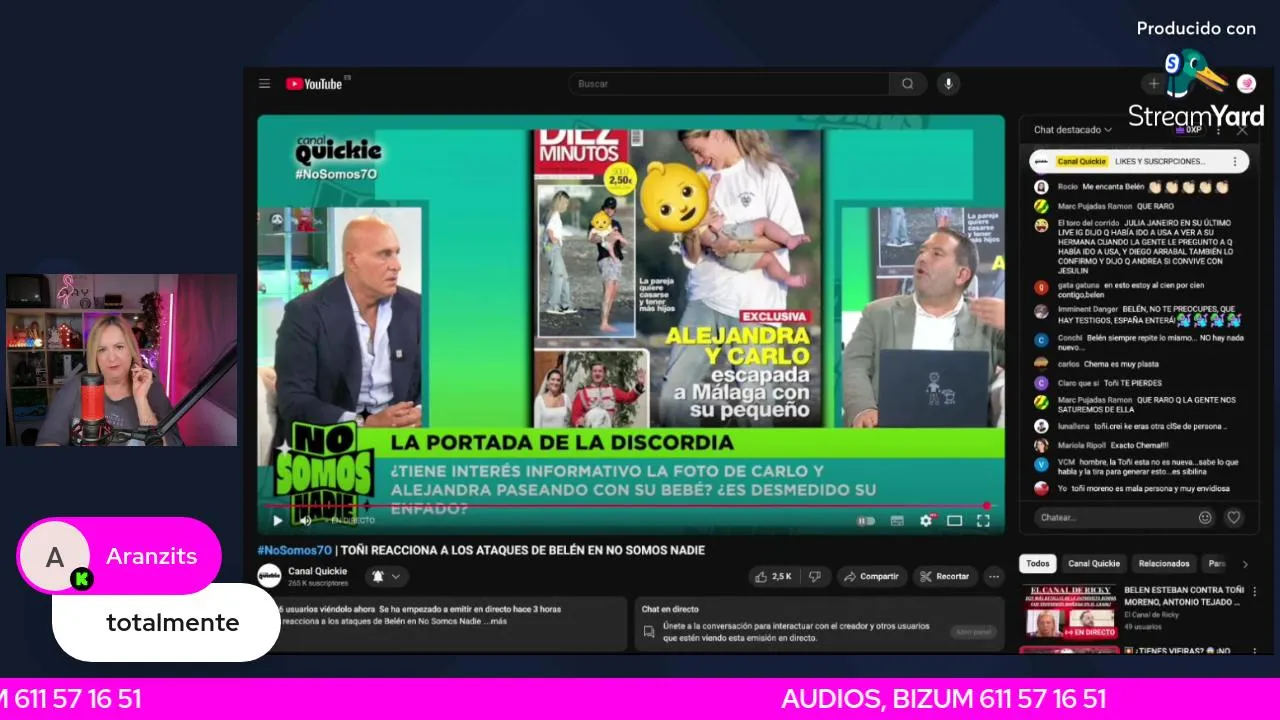Click the YouTube search field
Screen dimensions: 1280x720
pyautogui.click(x=728, y=84)
